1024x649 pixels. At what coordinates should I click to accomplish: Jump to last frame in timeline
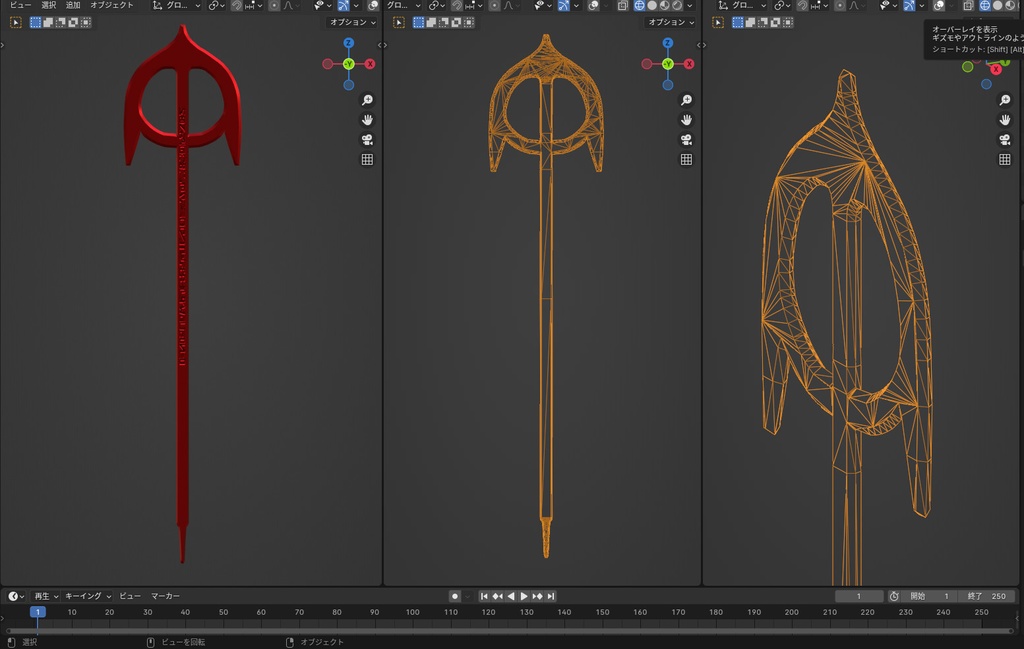coord(551,596)
